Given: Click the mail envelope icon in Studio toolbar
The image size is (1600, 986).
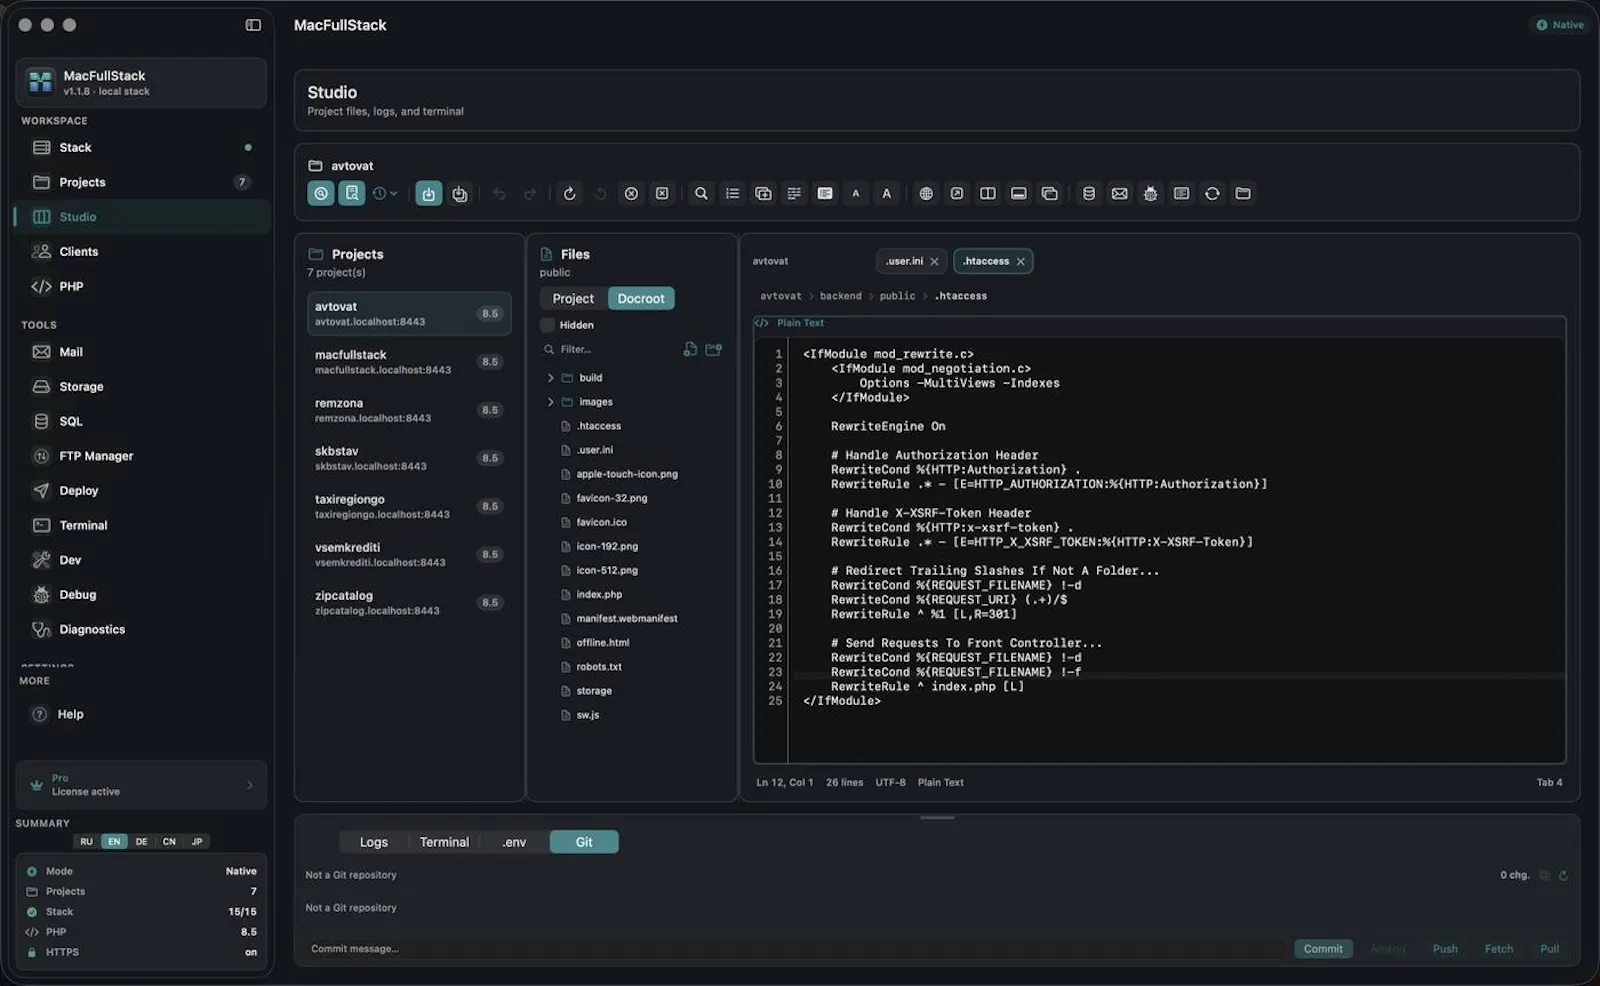Looking at the screenshot, I should coord(1120,194).
